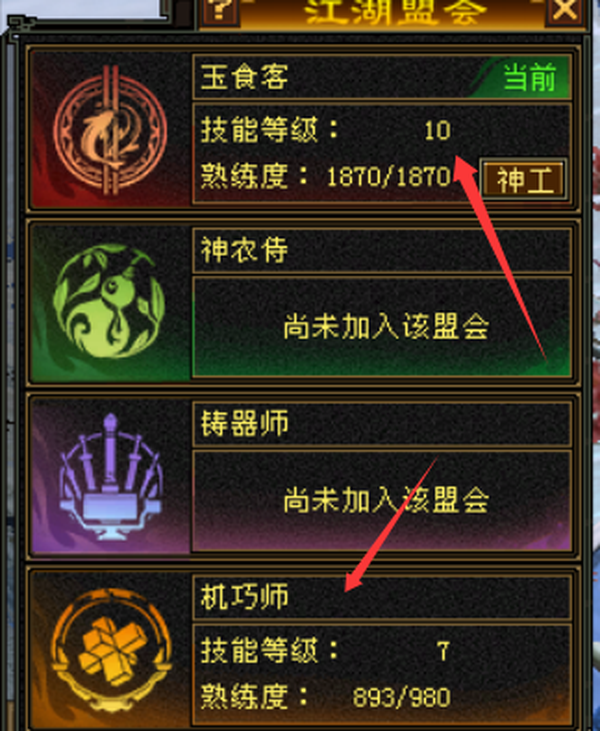Click the 玉食客 name bar

tap(382, 76)
